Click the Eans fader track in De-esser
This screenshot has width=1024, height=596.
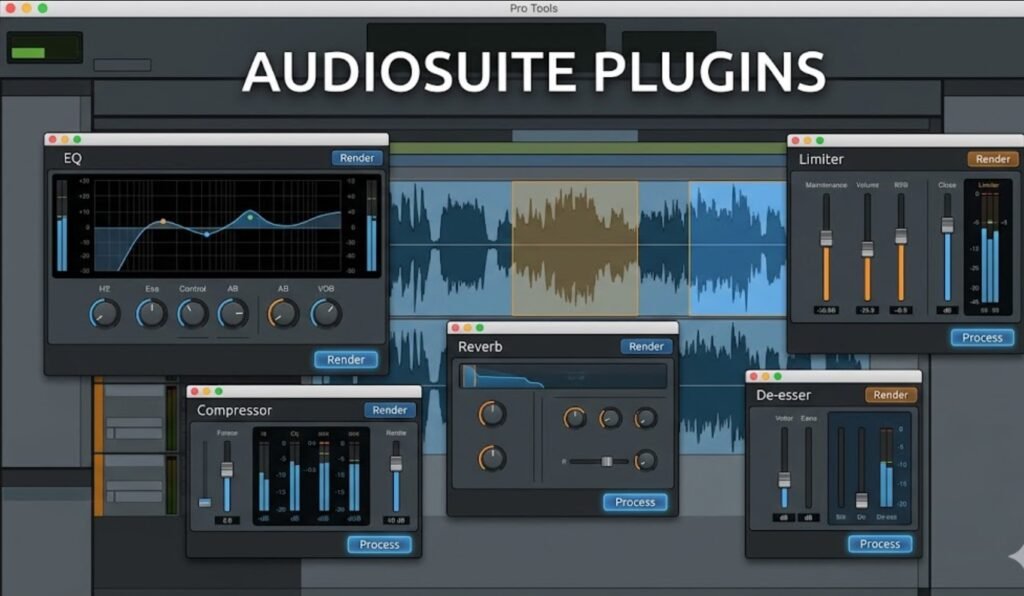click(808, 467)
